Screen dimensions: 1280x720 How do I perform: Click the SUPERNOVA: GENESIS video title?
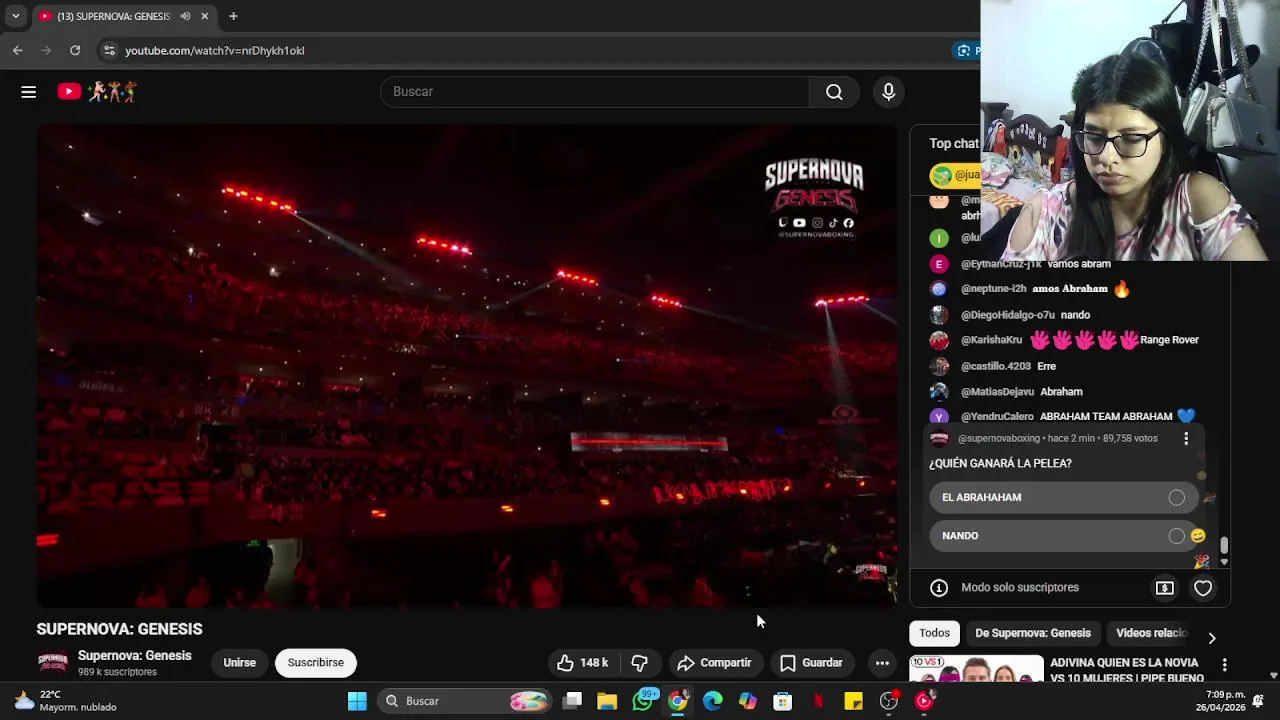119,629
